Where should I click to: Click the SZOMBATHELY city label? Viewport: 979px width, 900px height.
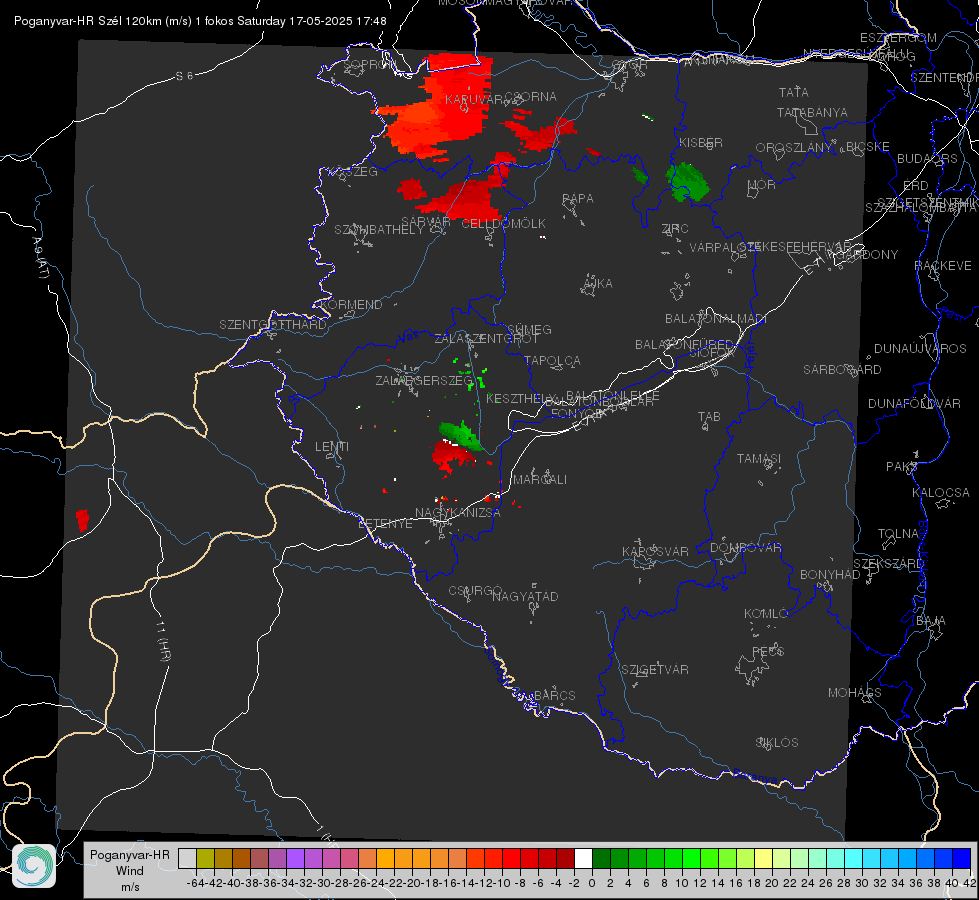(x=379, y=230)
